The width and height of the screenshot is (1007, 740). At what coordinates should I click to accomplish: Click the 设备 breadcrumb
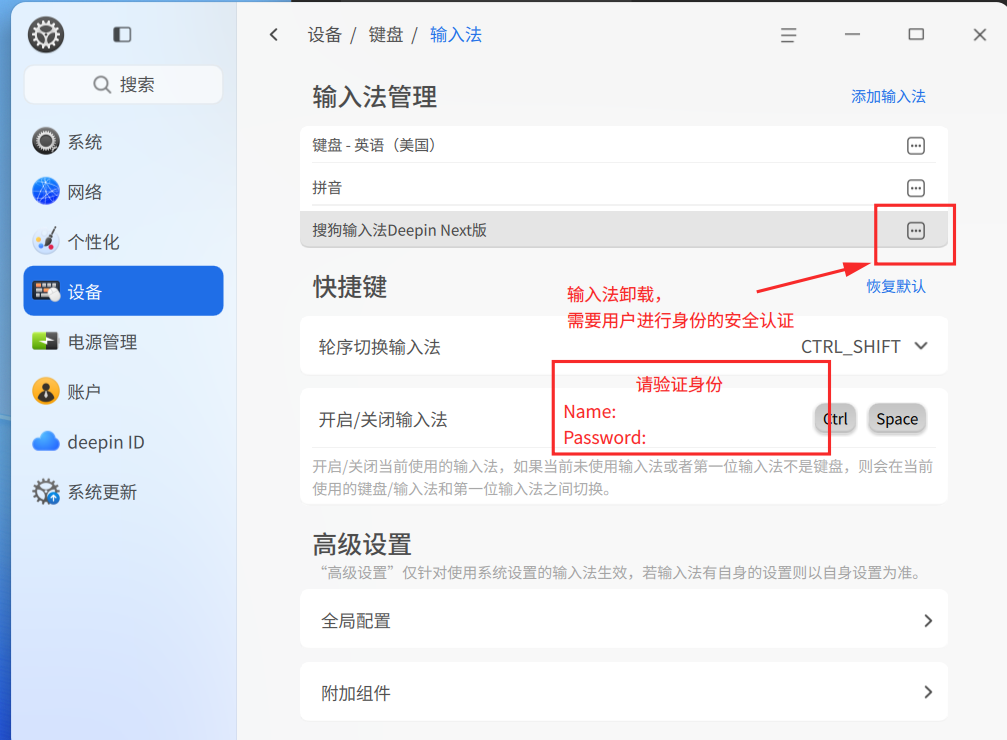324,35
